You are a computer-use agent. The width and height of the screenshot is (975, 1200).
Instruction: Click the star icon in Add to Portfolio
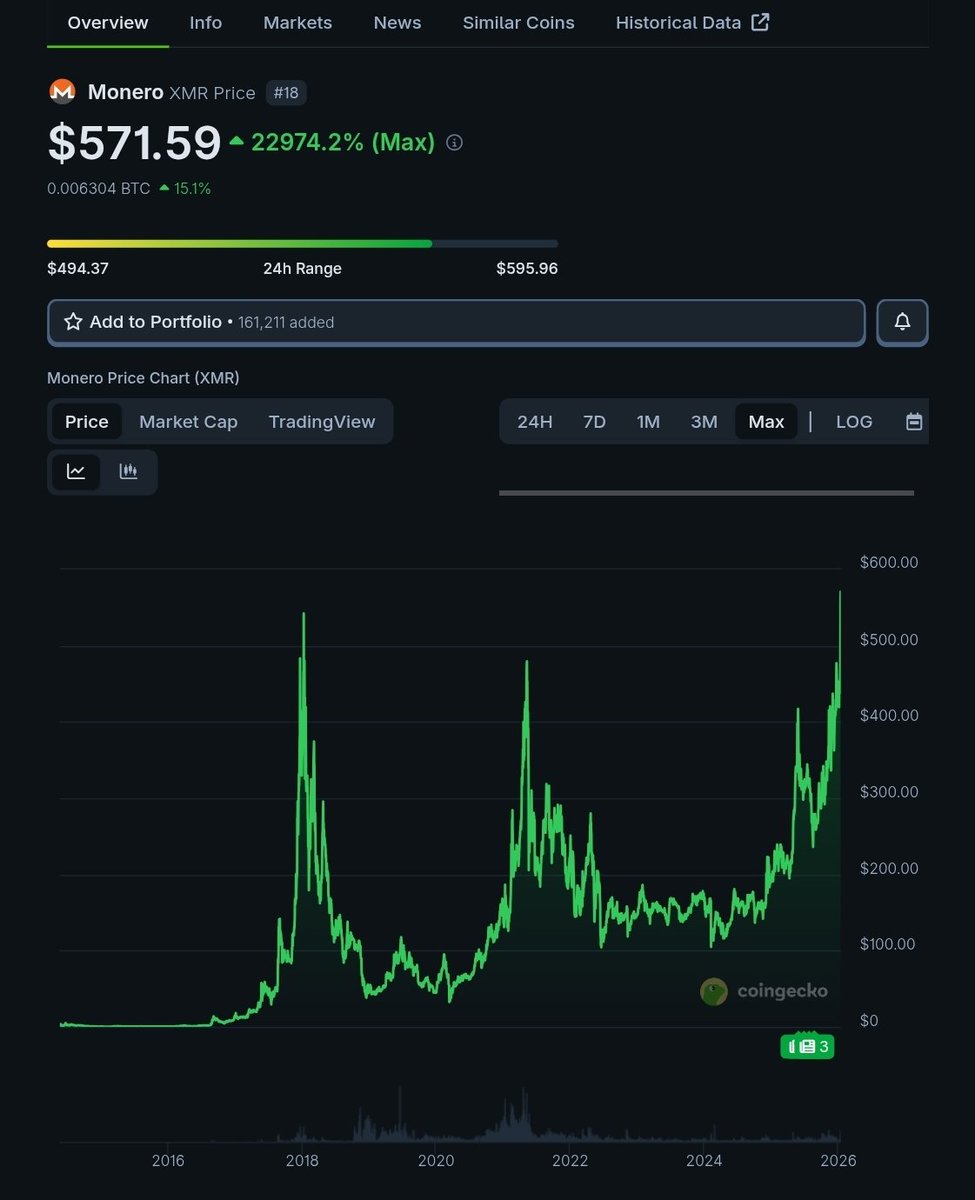pos(73,322)
